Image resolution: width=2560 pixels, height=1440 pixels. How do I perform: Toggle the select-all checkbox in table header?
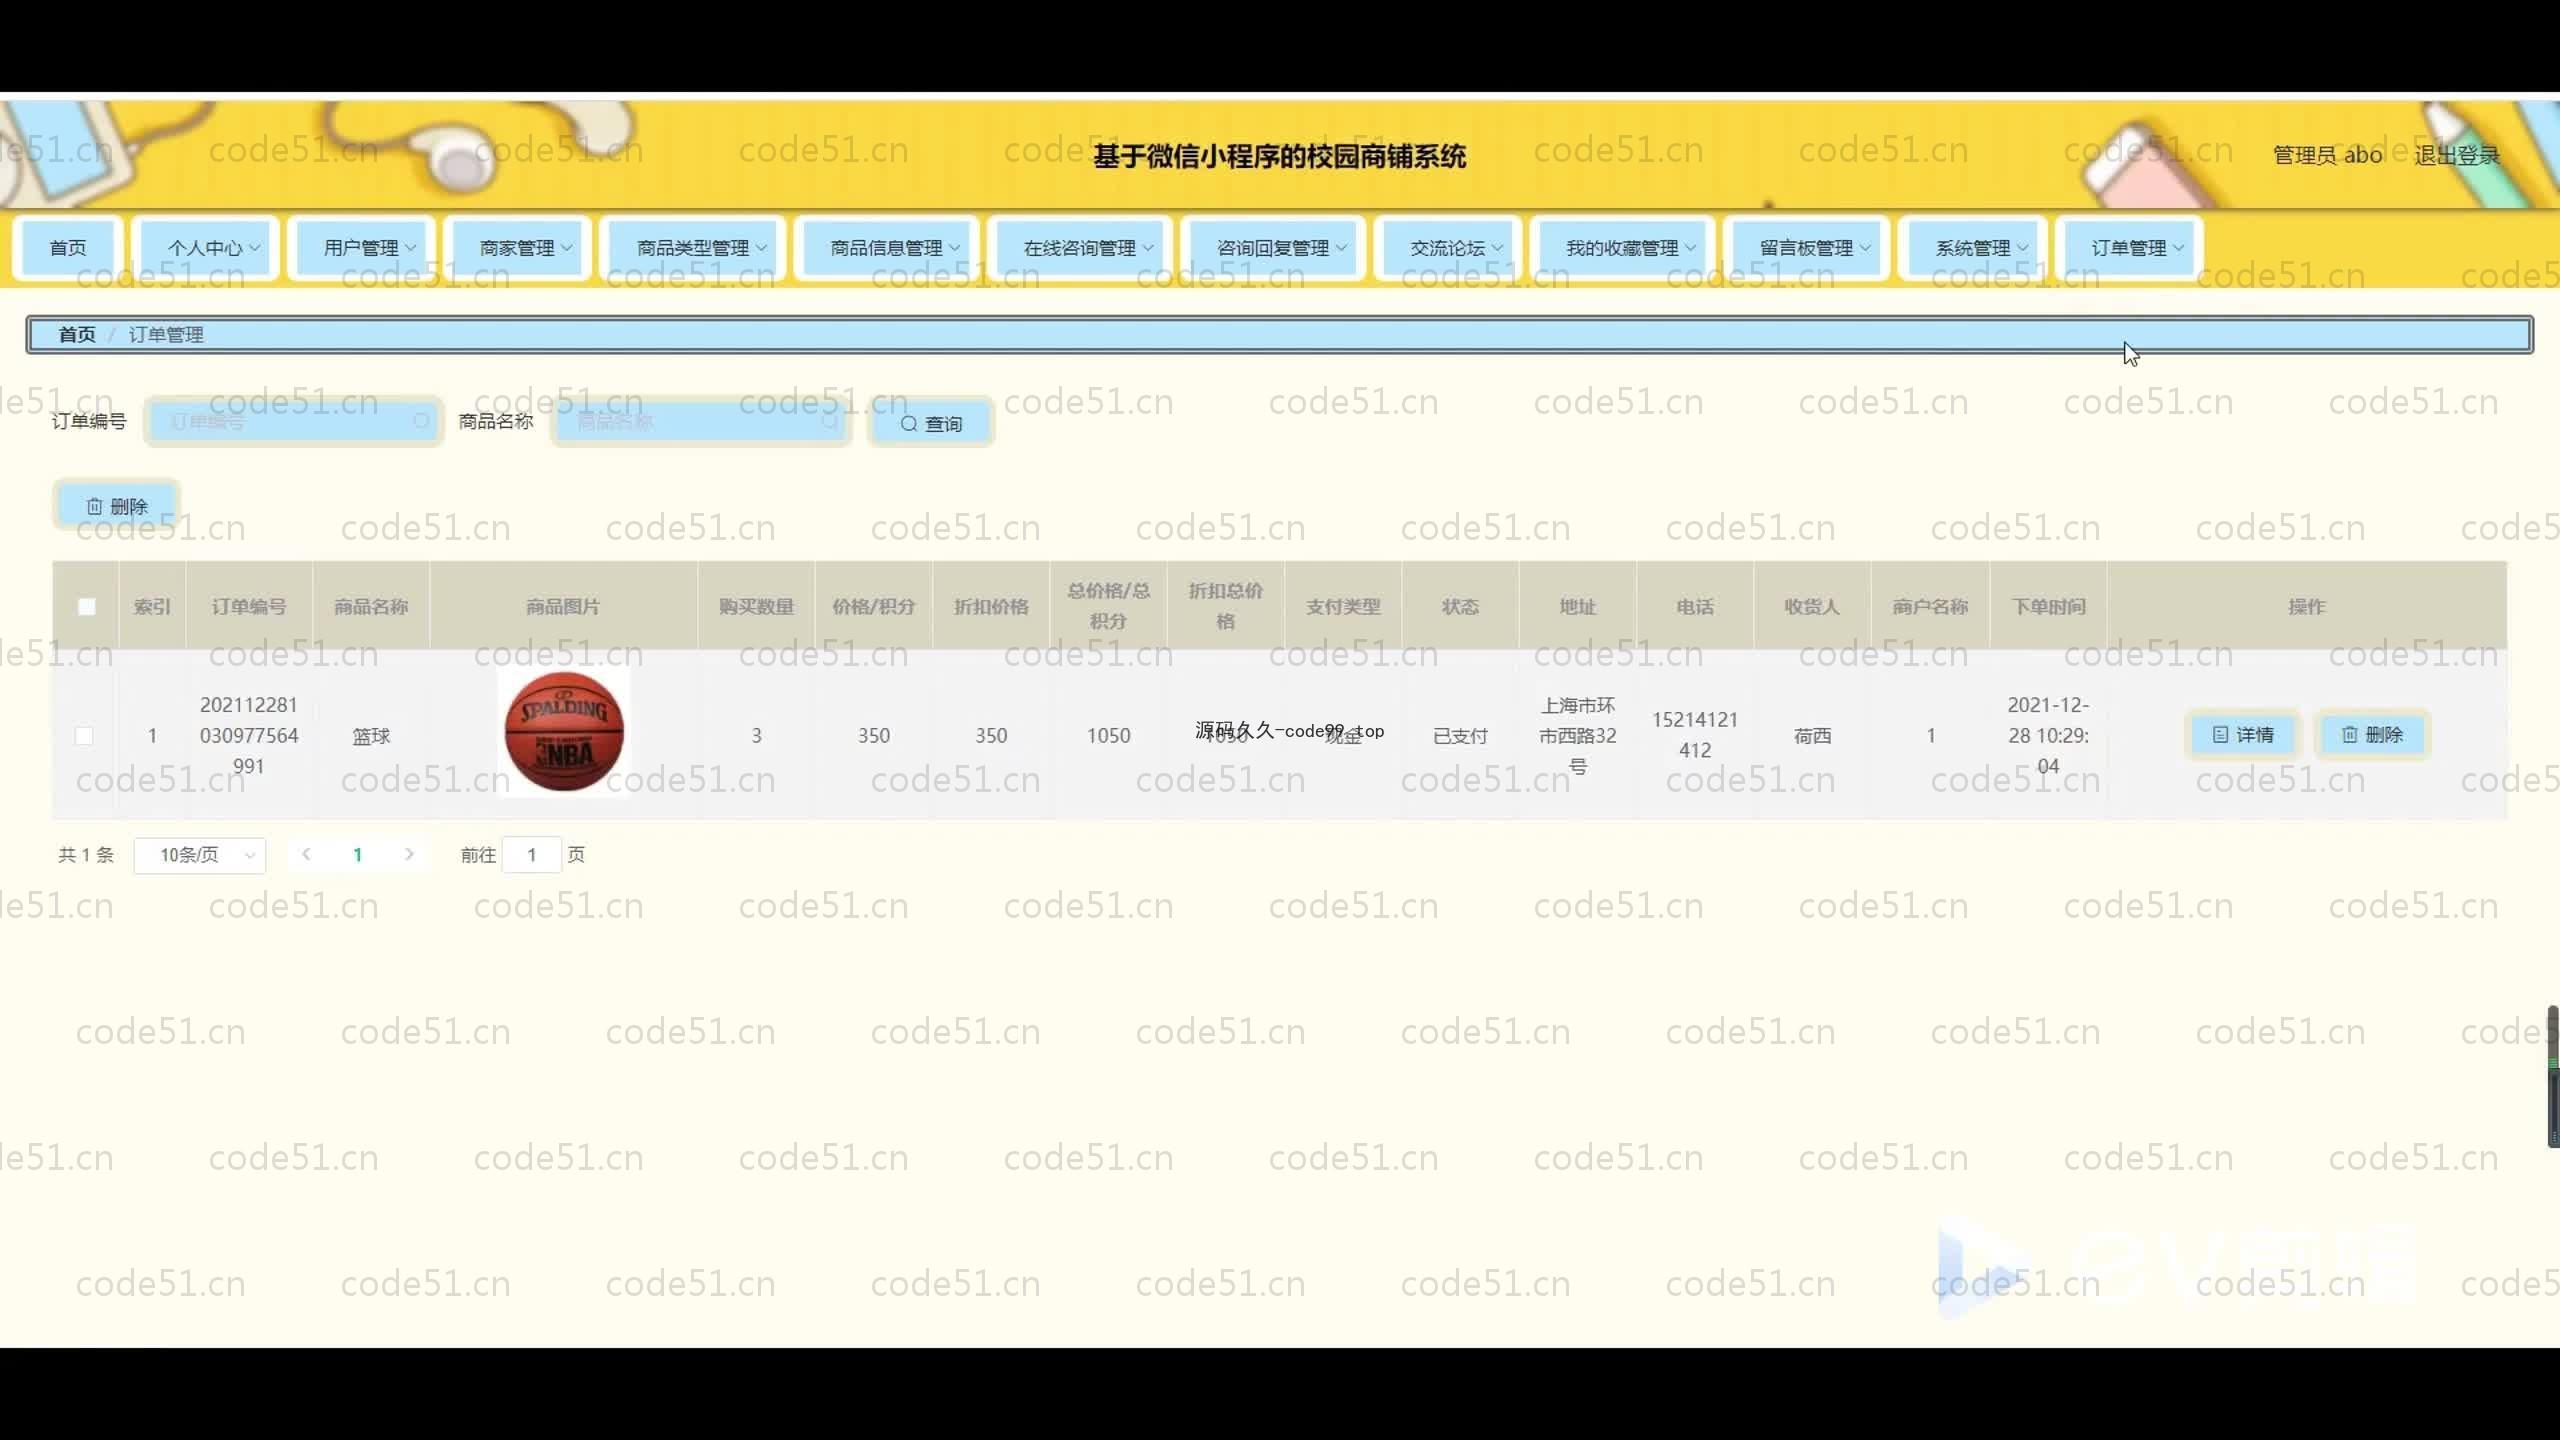click(x=87, y=606)
